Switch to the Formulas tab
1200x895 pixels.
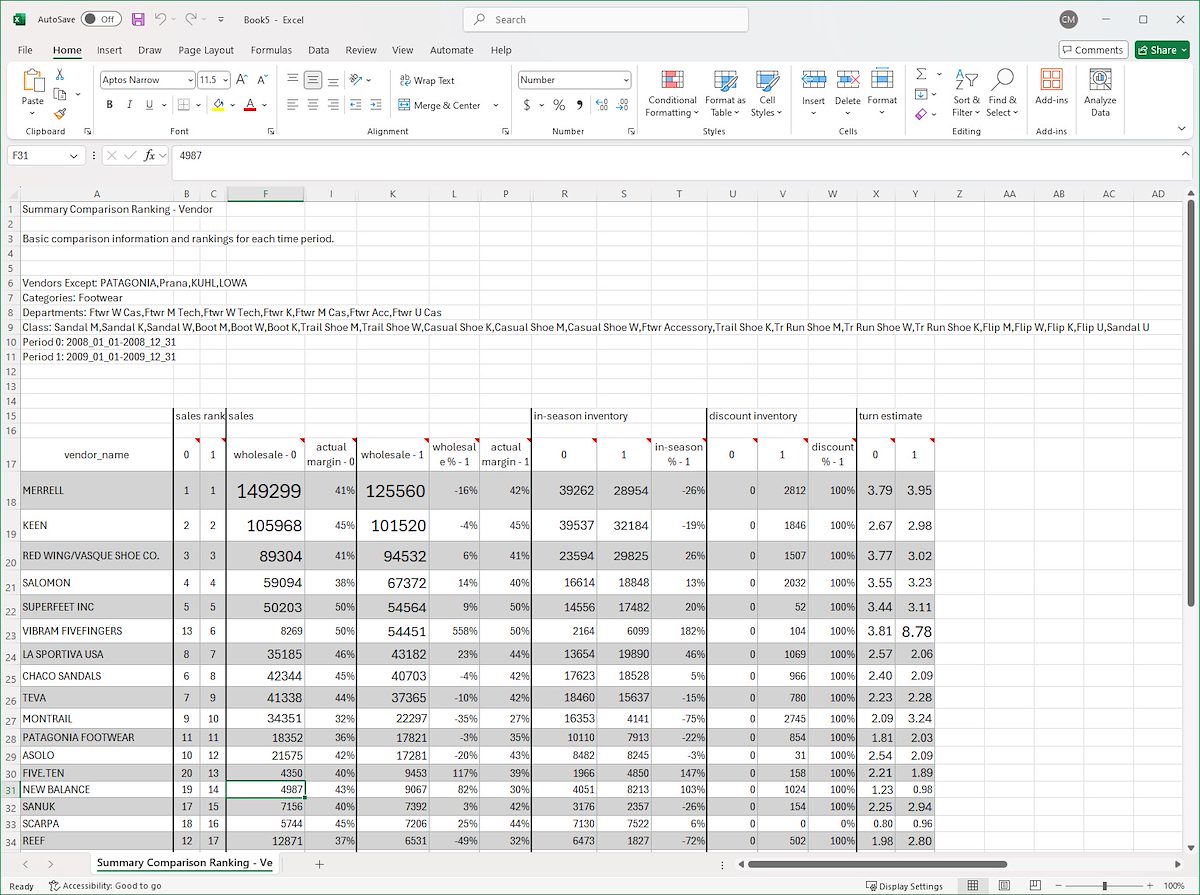(x=271, y=50)
